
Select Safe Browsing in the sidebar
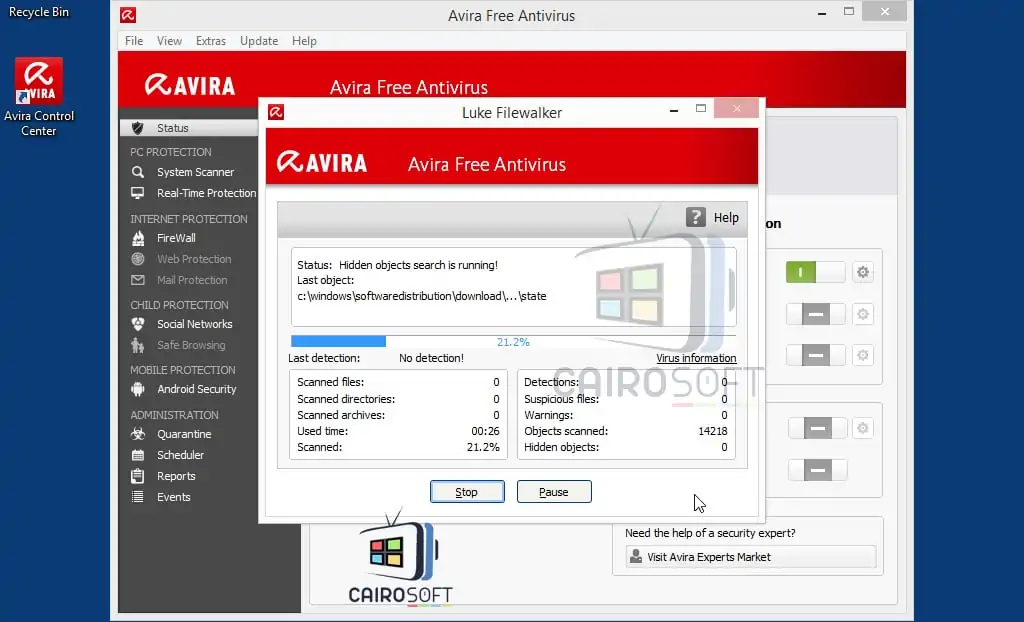pos(191,344)
